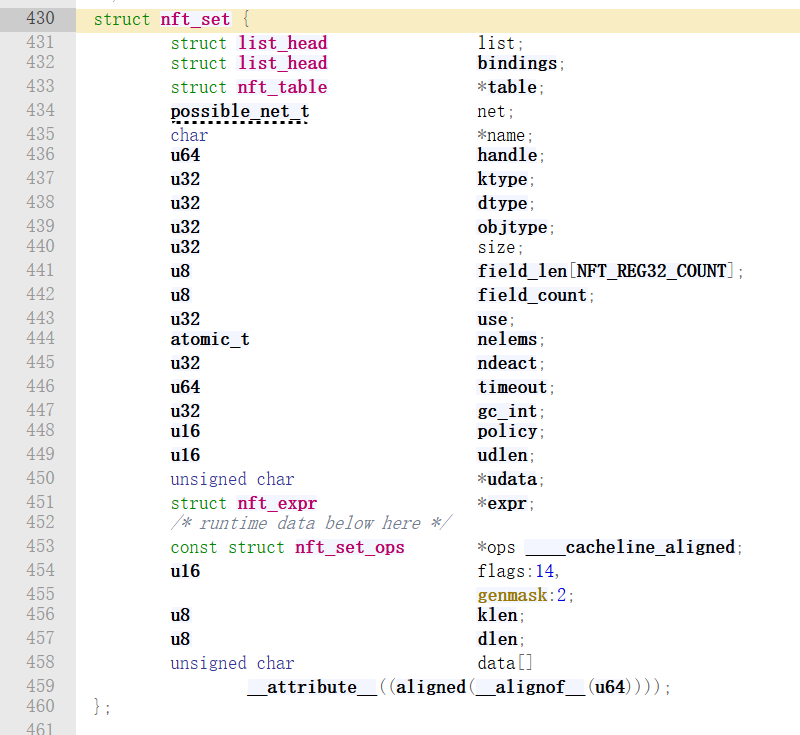Click the 'ktype' member name
Screen dimensions: 800x735
pos(502,180)
